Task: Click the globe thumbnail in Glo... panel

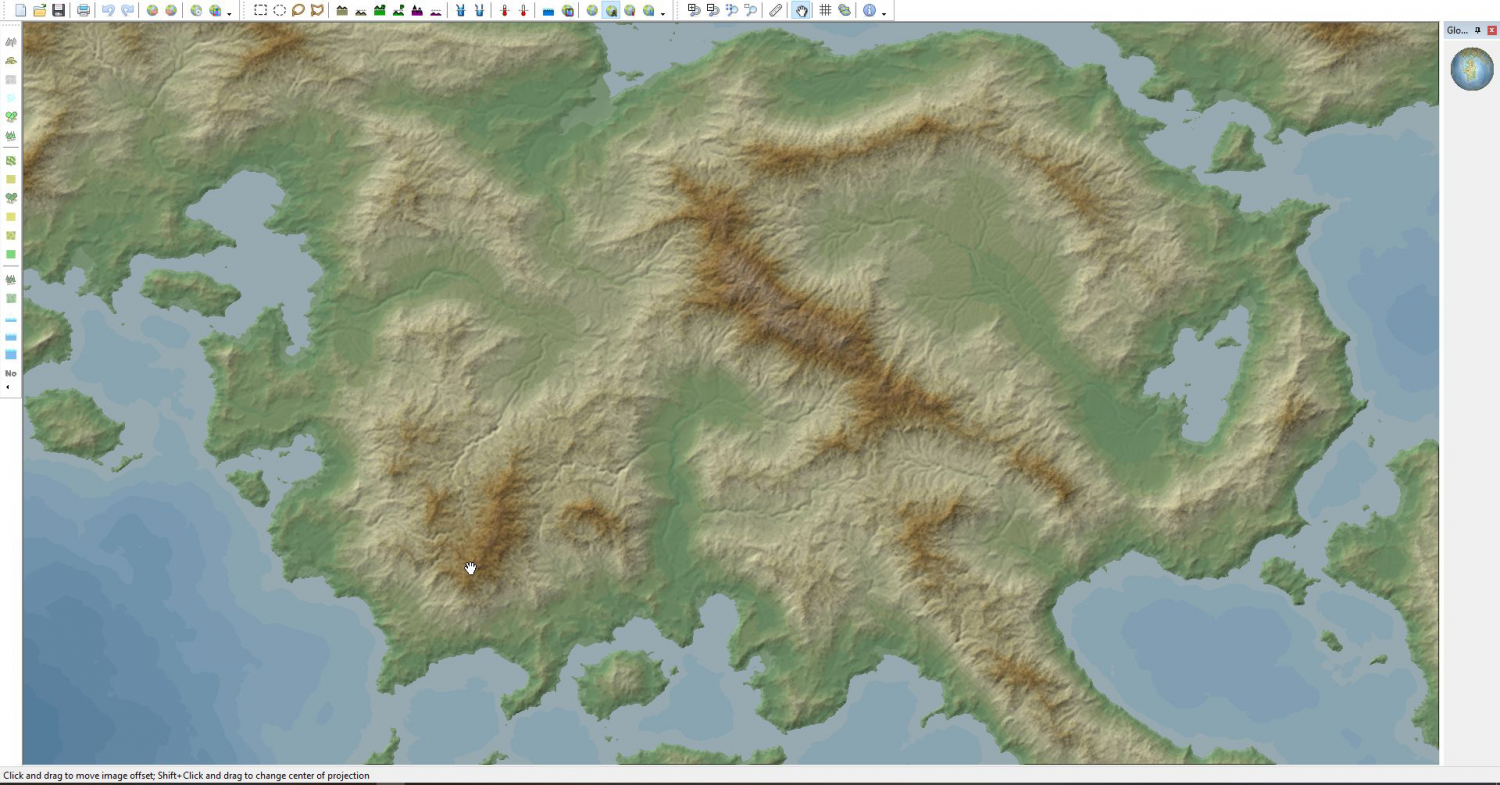Action: click(x=1471, y=69)
